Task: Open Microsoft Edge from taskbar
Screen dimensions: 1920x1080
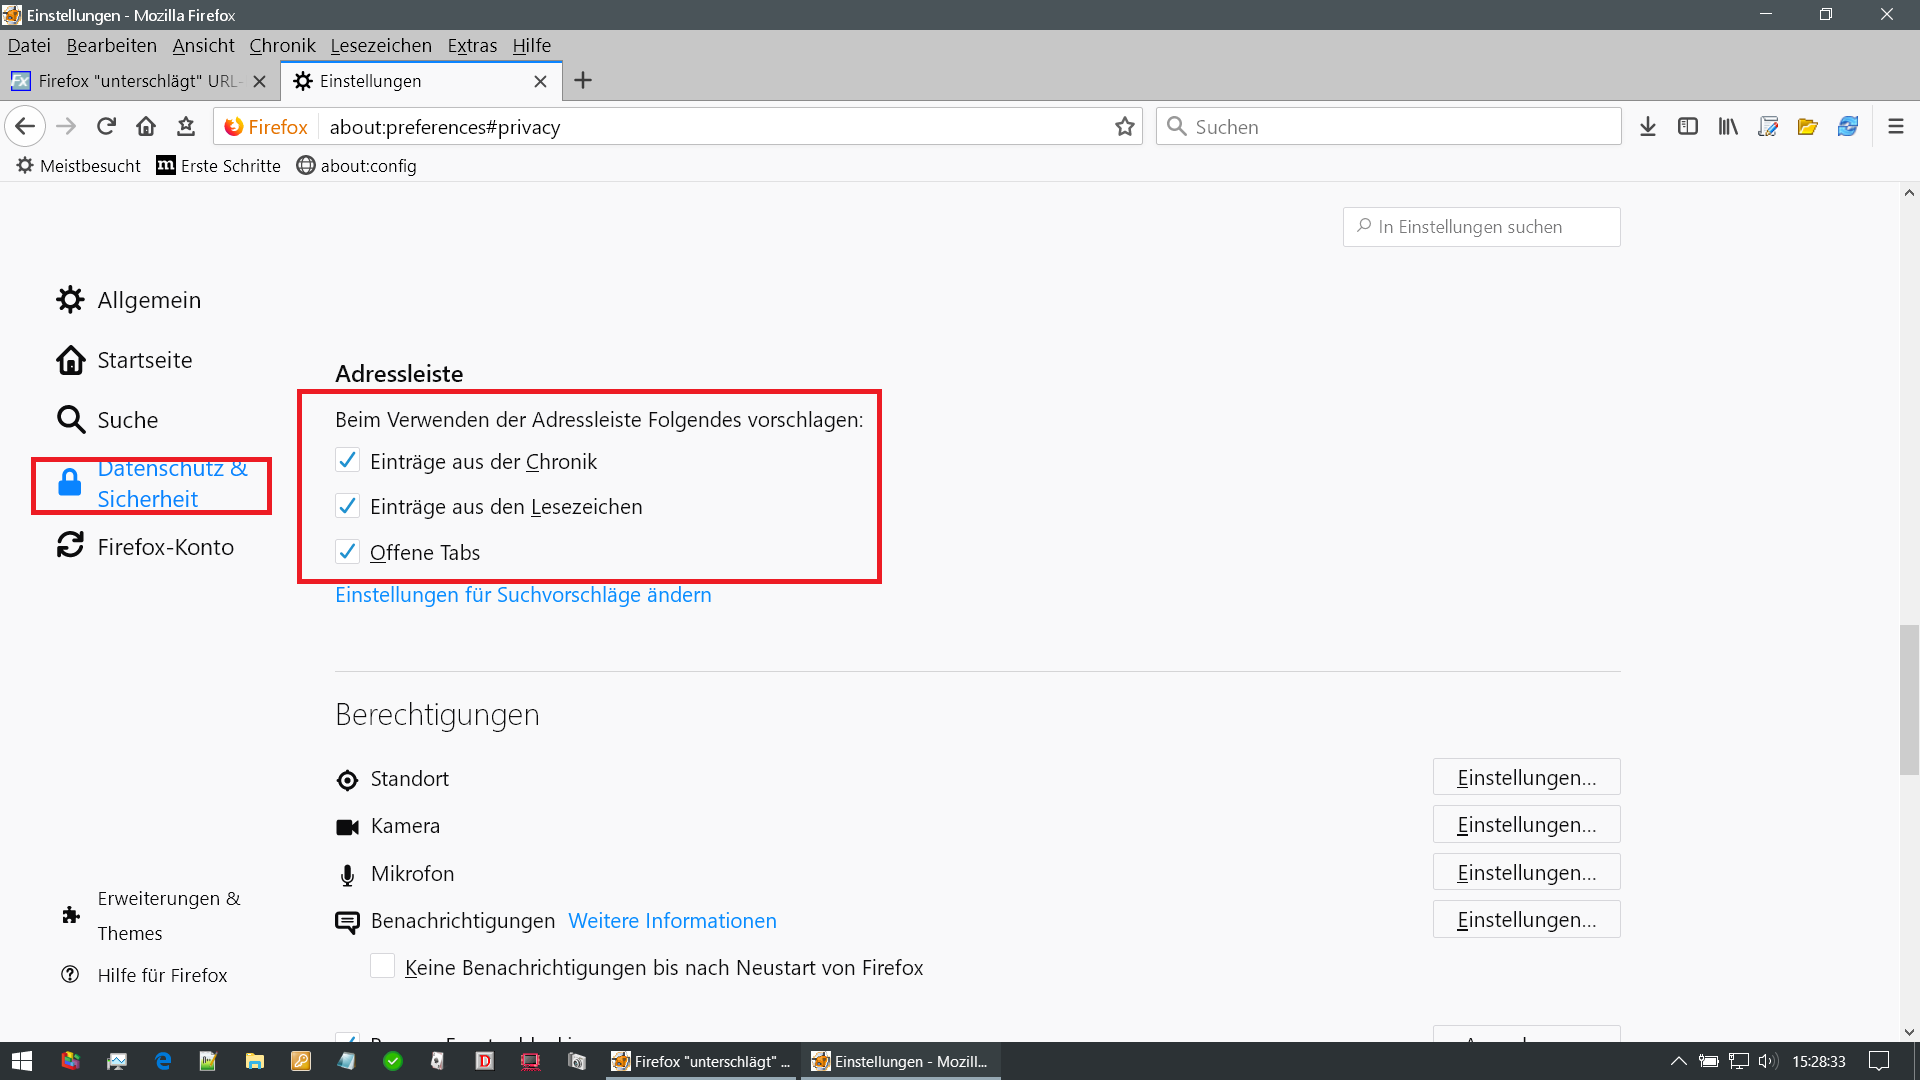Action: click(163, 1061)
